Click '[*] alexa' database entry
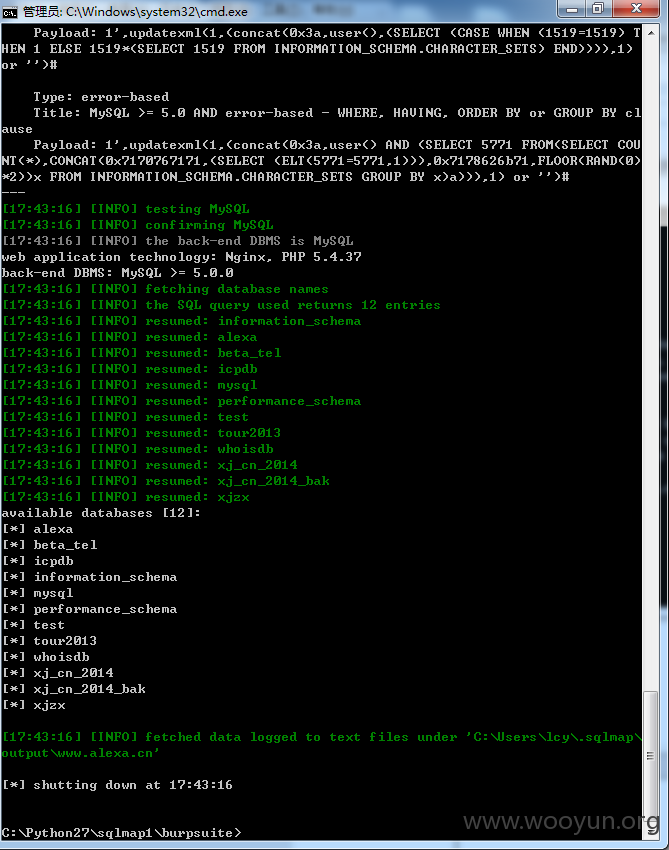Viewport: 669px width, 850px height. click(37, 529)
